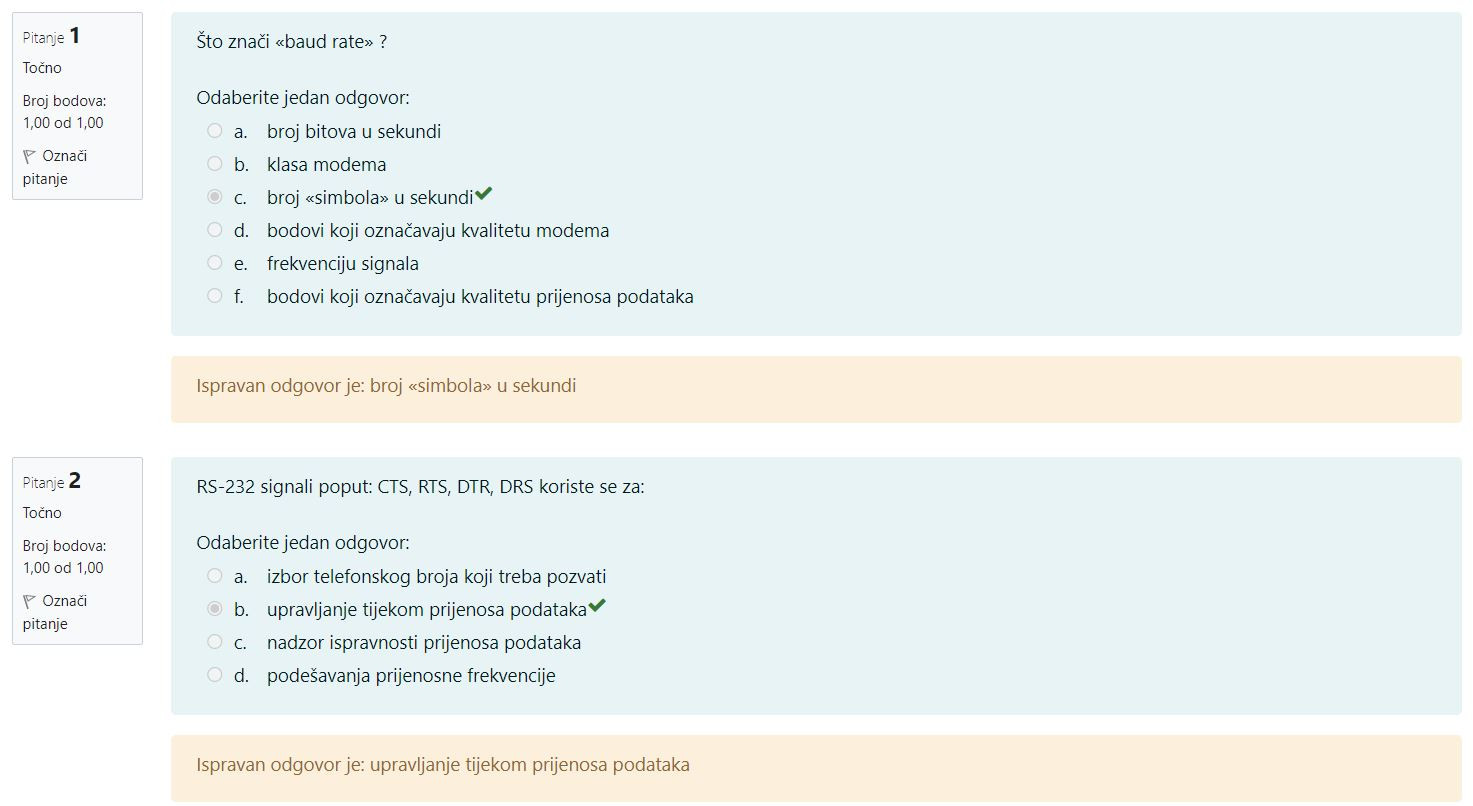Select radio option 'klasa modema'

[x=214, y=164]
